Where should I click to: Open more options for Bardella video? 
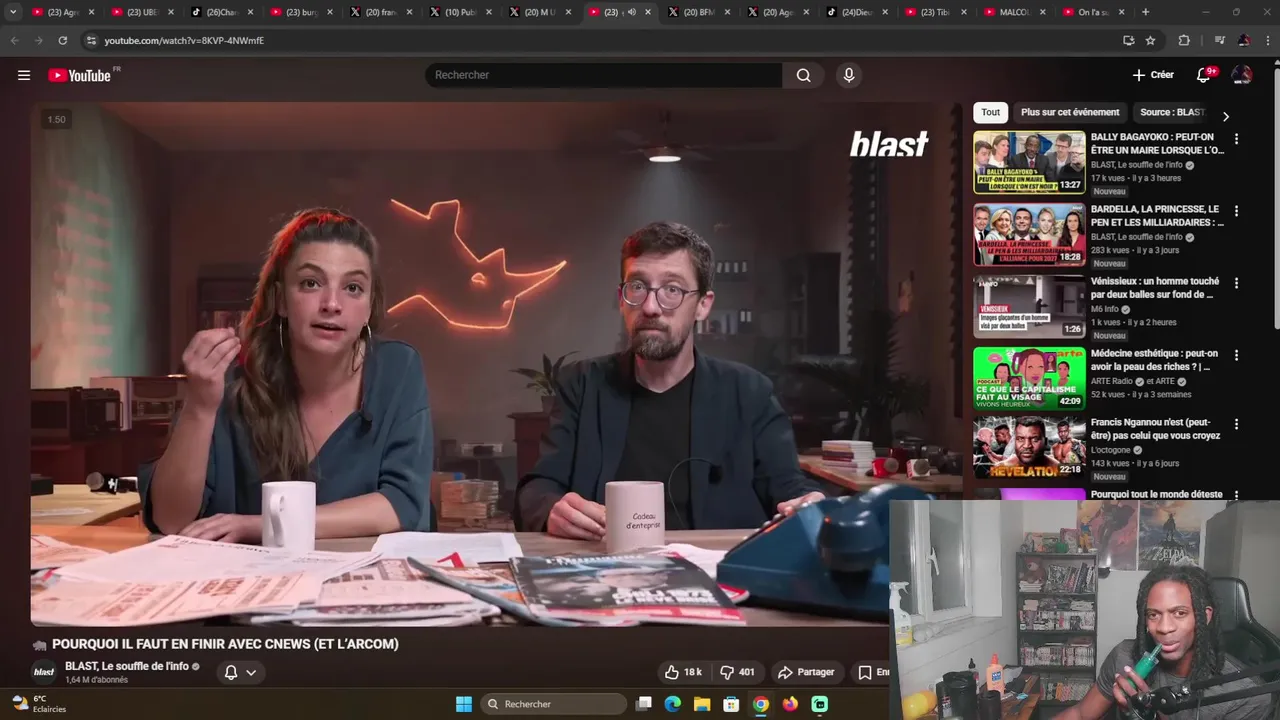coord(1236,211)
